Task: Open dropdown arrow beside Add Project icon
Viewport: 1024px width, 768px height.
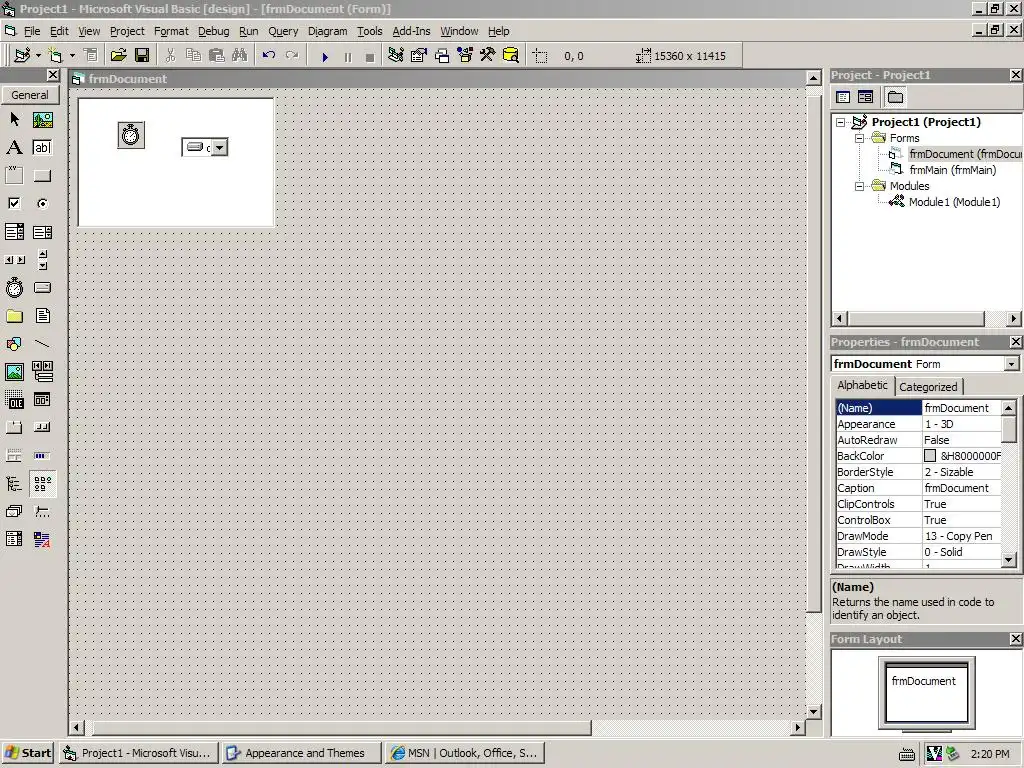Action: coord(38,56)
